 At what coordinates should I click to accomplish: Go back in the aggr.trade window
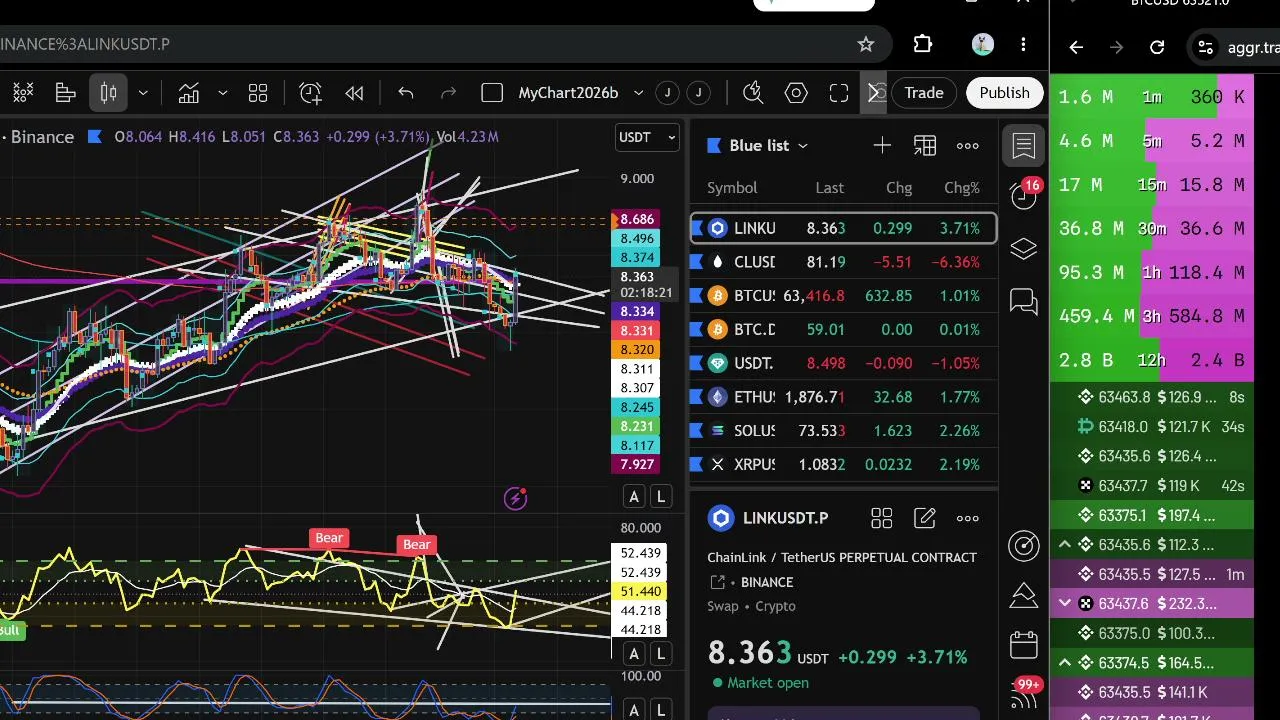click(x=1076, y=47)
